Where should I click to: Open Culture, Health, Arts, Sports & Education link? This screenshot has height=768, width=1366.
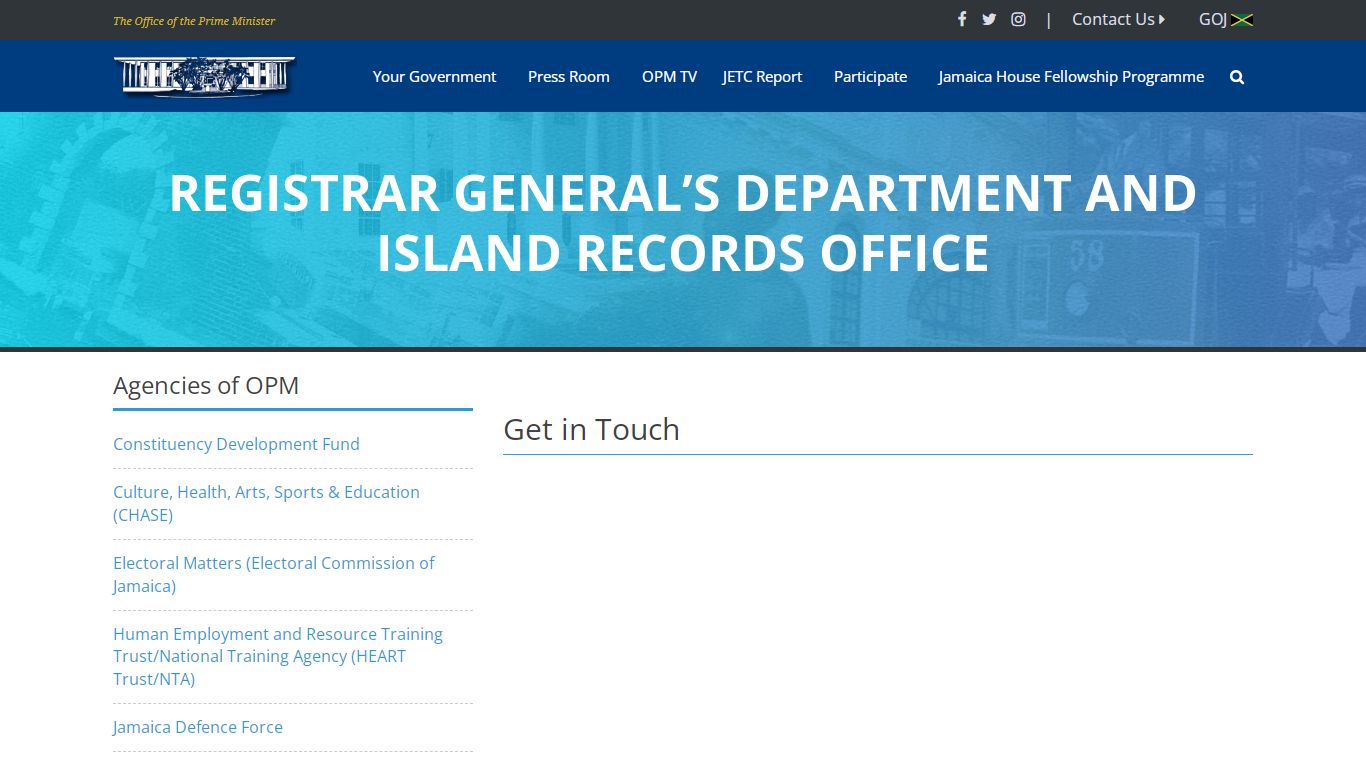pos(266,503)
